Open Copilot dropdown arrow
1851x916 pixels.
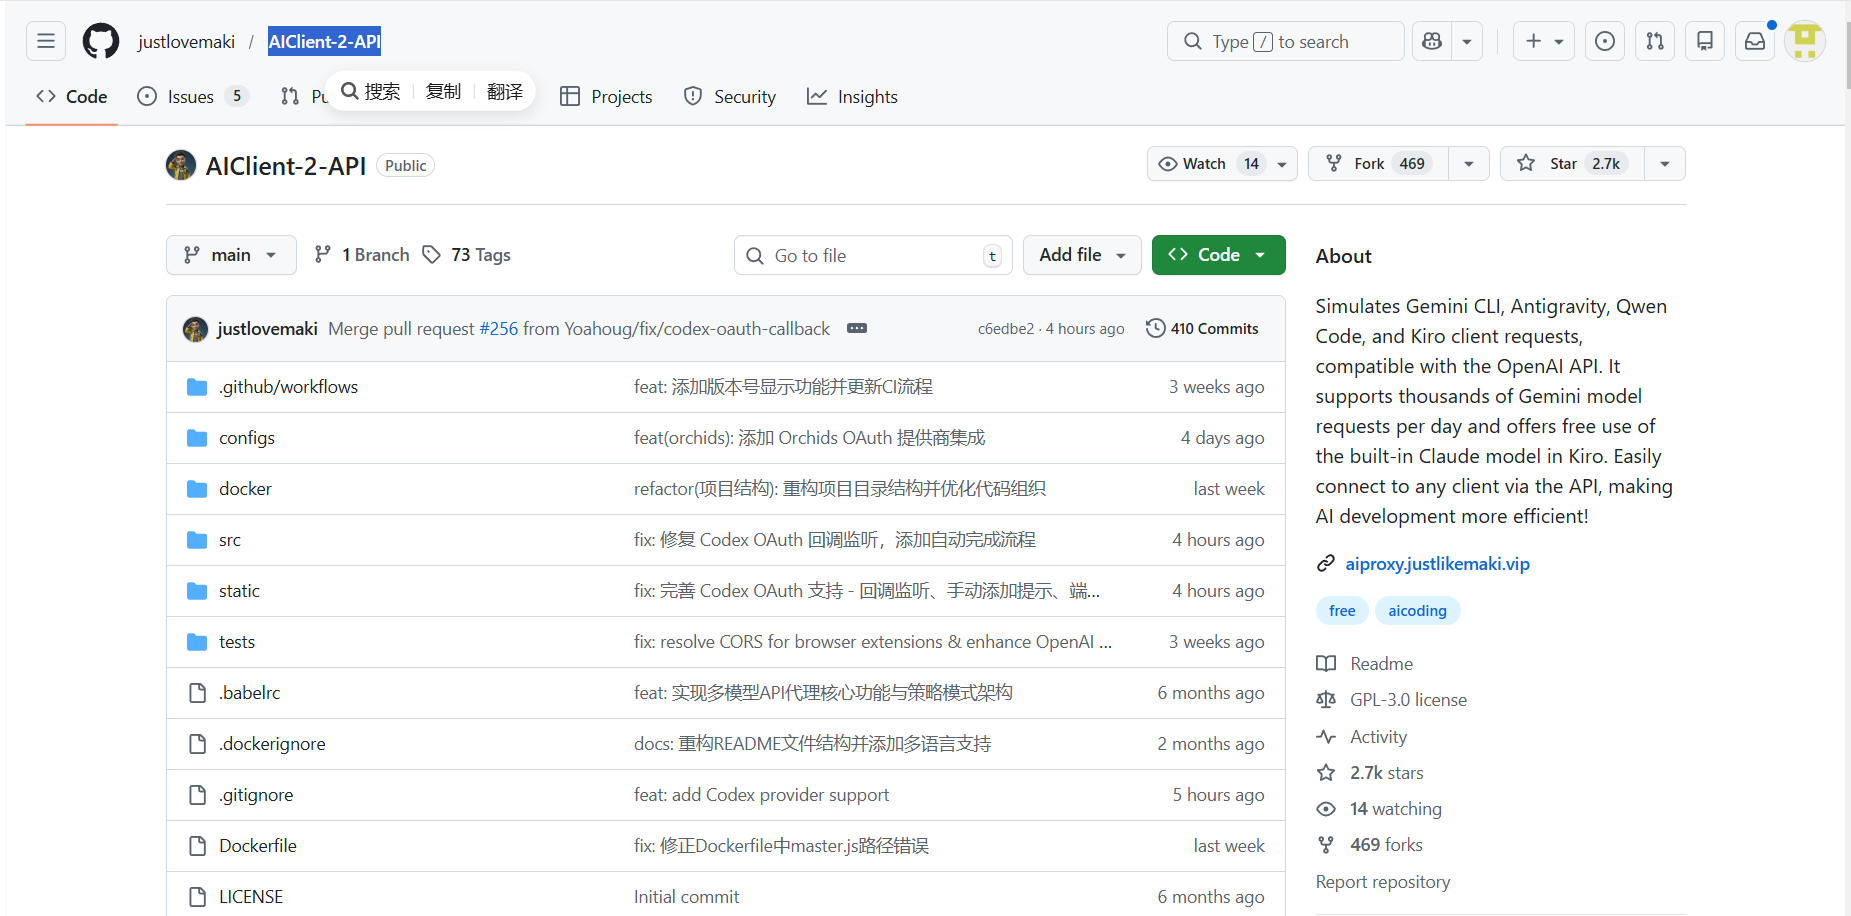click(x=1467, y=41)
